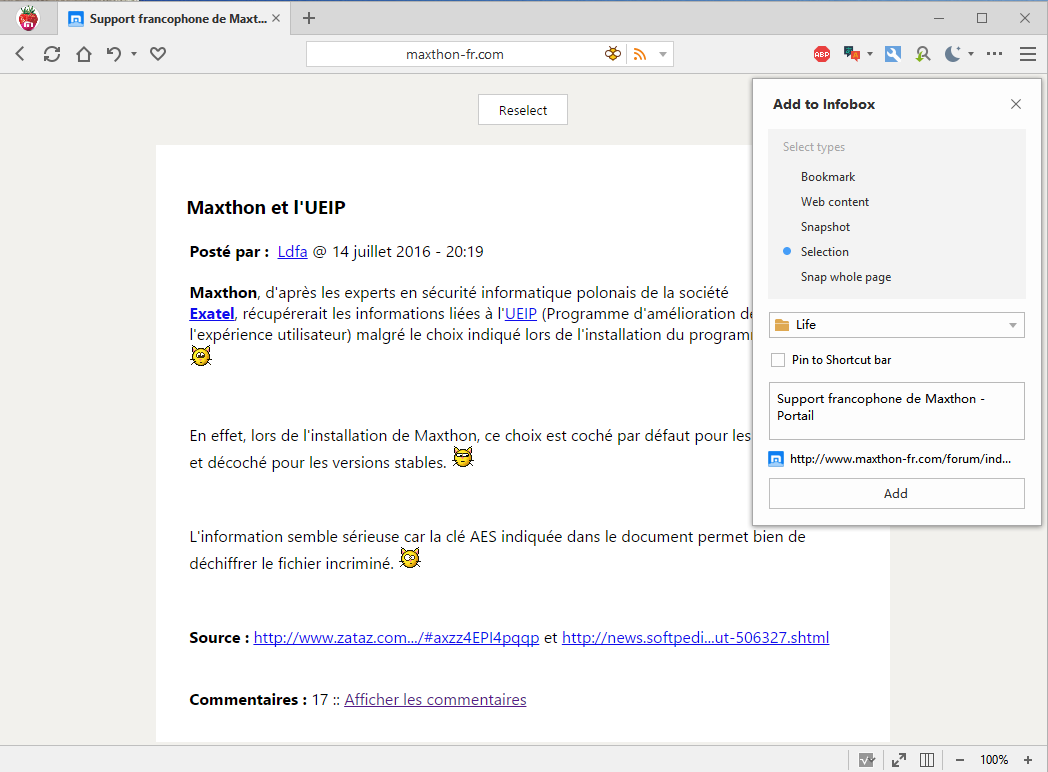Open a new tab
Screen dimensions: 1048x772
309,18
